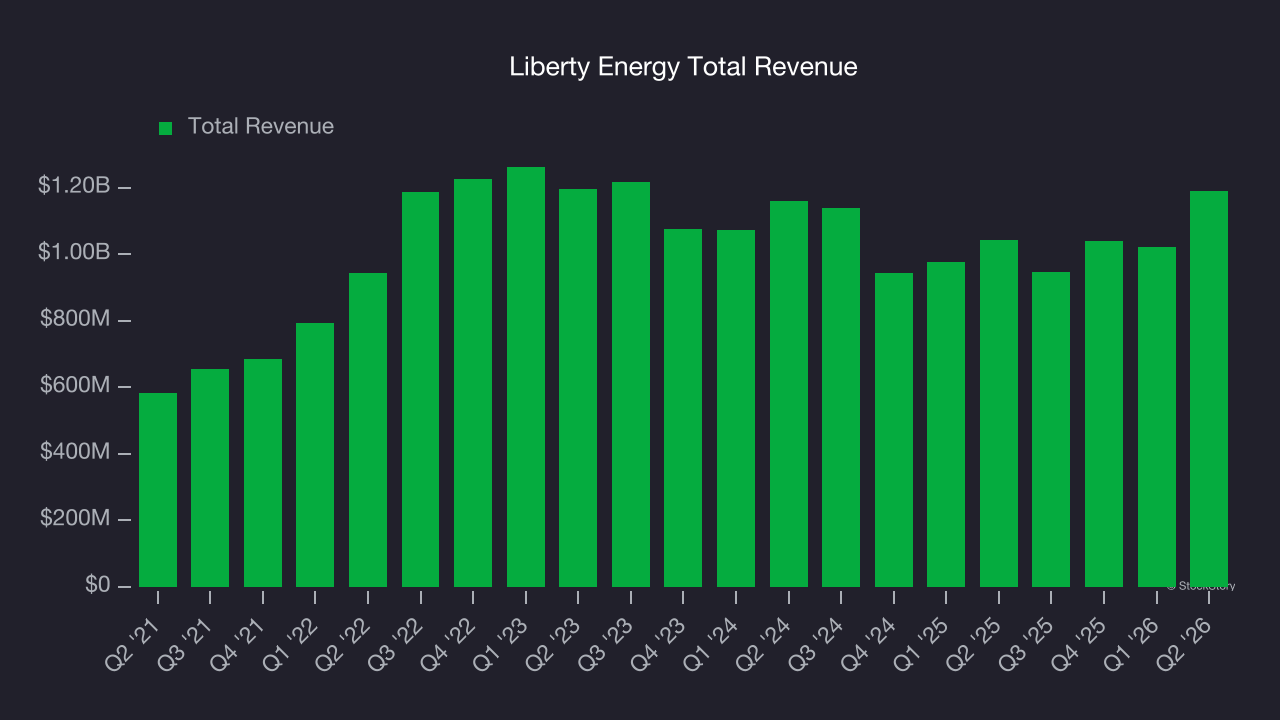Click the green Total Revenue legend swatch
1280x720 pixels.
pyautogui.click(x=166, y=128)
